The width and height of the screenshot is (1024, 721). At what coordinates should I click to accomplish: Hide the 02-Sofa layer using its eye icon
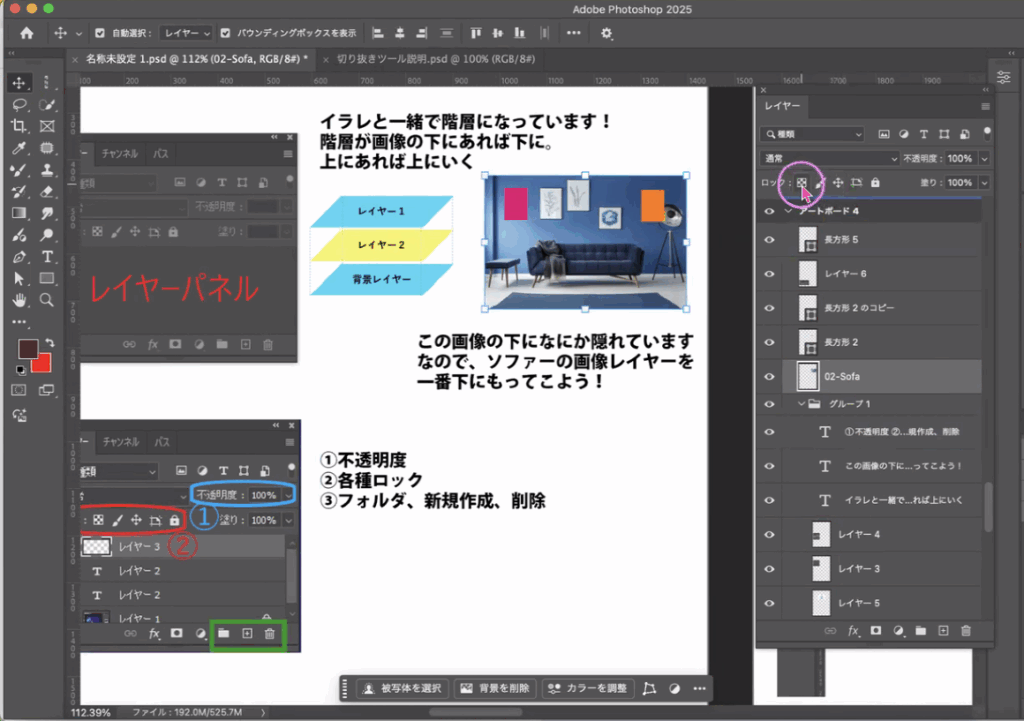pos(769,377)
